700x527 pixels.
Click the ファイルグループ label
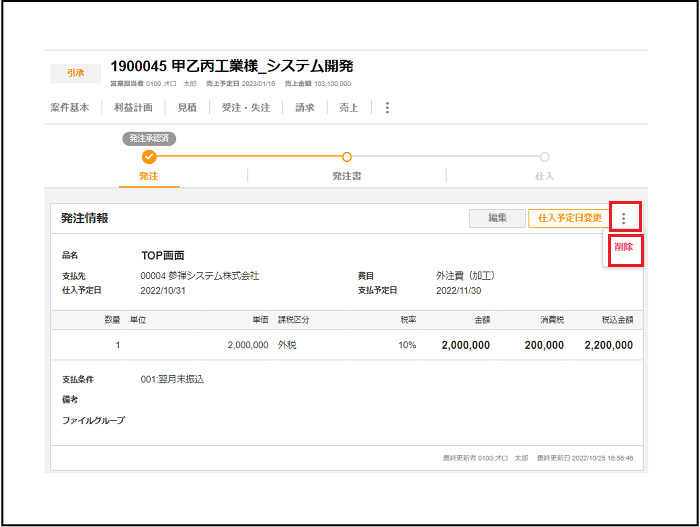click(93, 420)
